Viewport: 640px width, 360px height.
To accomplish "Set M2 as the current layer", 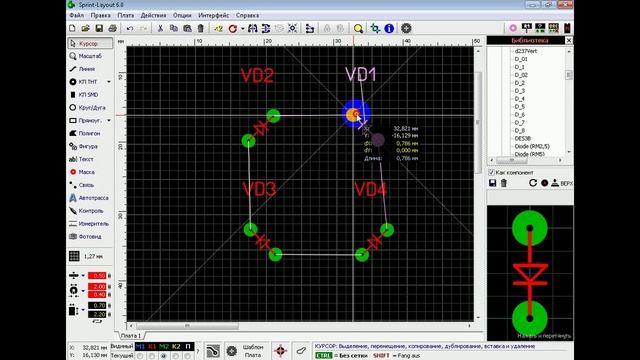I will 164,356.
